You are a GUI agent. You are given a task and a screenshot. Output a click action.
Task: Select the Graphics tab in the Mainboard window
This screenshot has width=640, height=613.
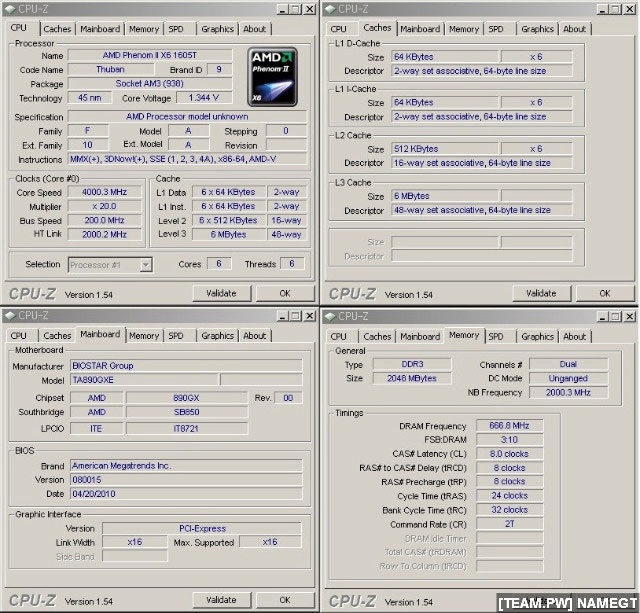tap(217, 336)
